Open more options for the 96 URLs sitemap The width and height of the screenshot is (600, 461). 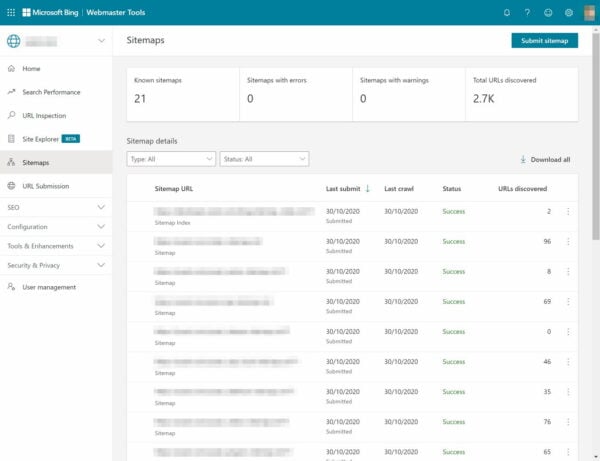pos(568,242)
